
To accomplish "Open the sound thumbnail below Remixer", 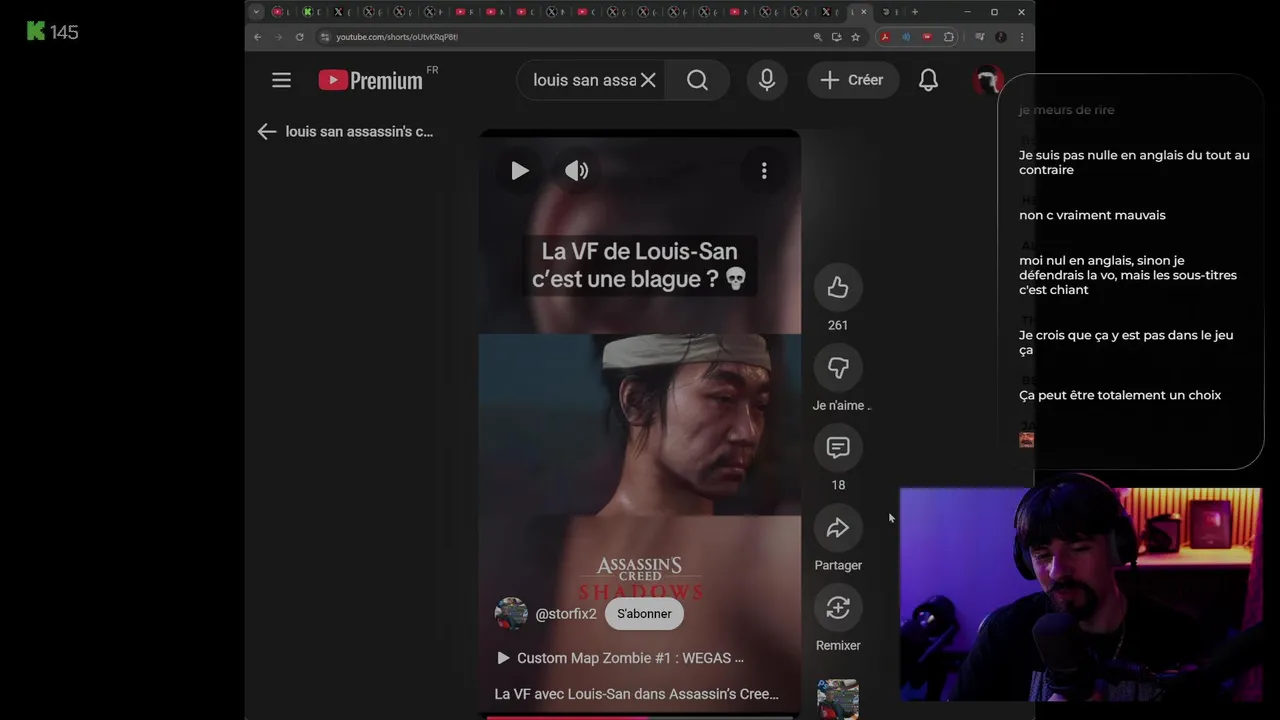I will (x=838, y=699).
